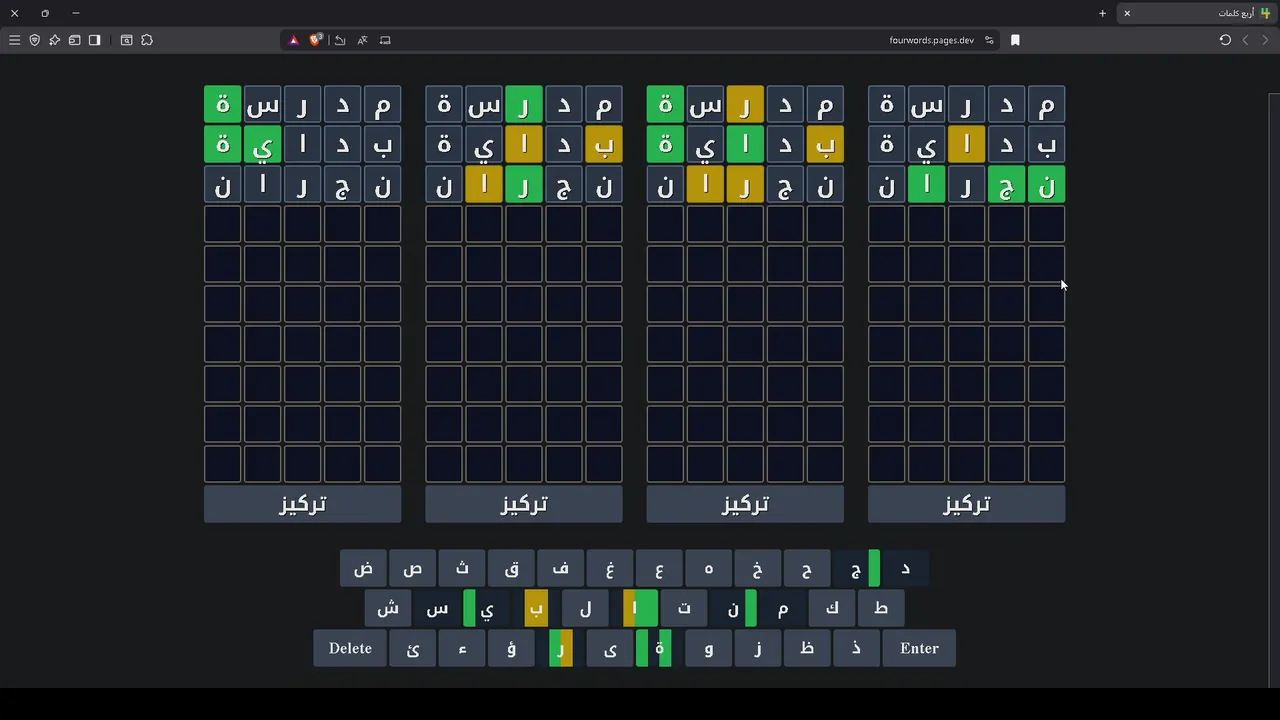The width and height of the screenshot is (1280, 720).
Task: Click the VPN shield icon
Action: [x=34, y=40]
